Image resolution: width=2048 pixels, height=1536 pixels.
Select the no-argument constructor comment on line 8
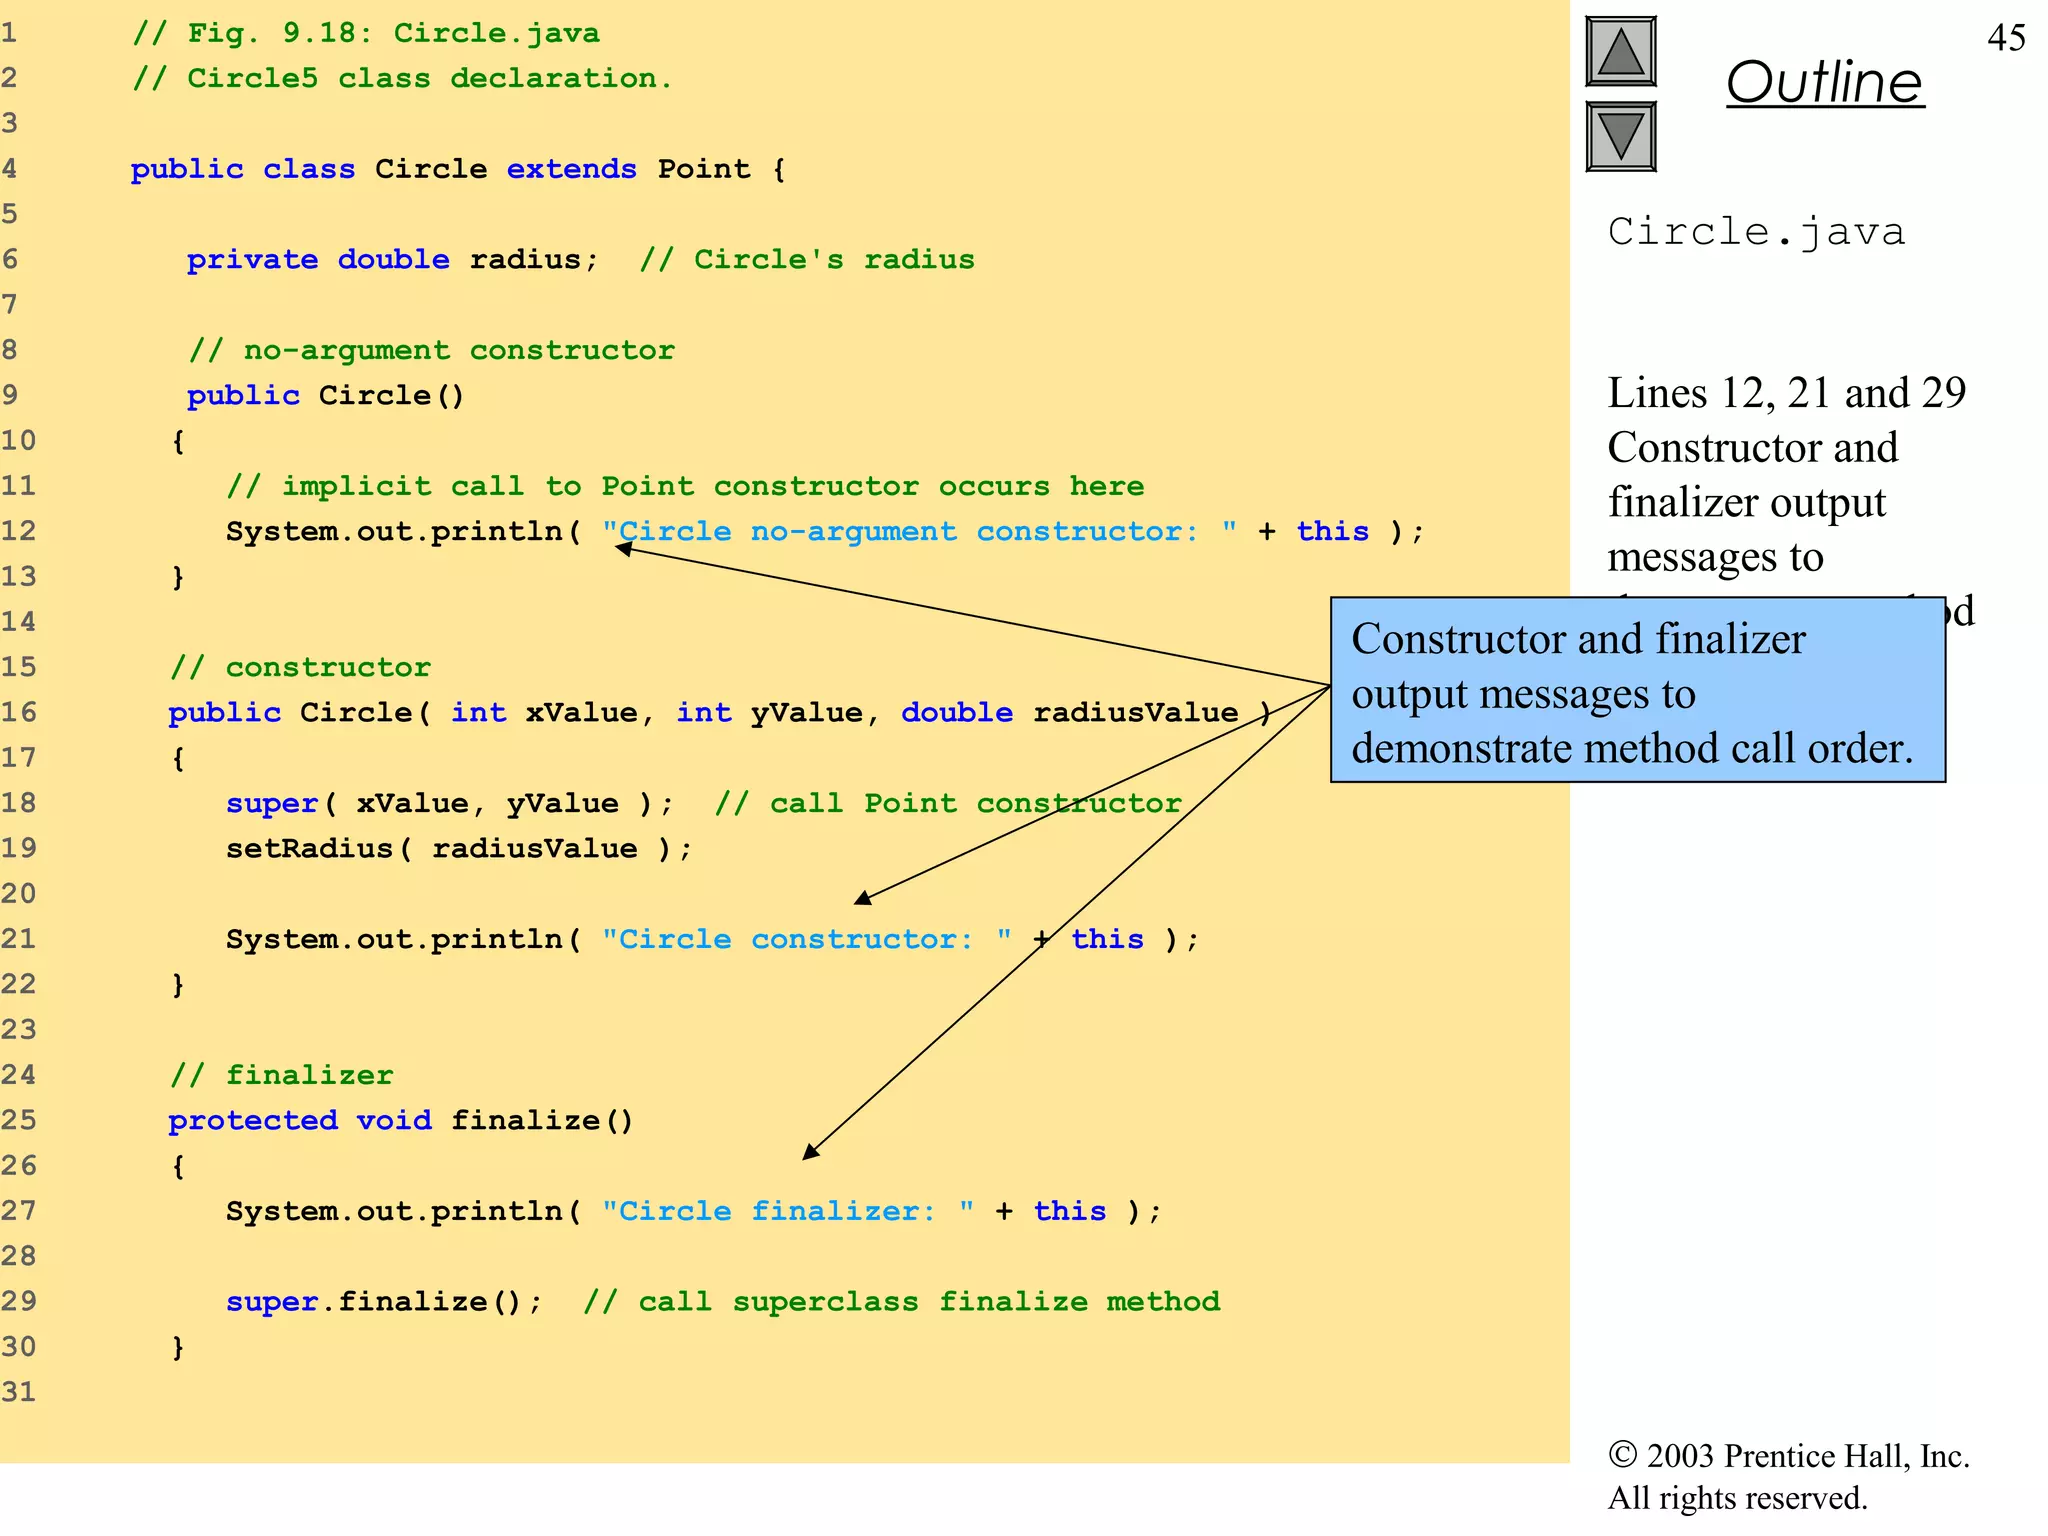[431, 350]
